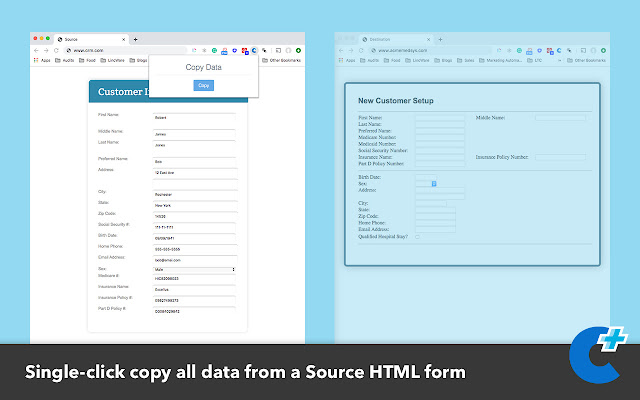
Task: Expand the Sex dropdown in source form
Action: 193,269
